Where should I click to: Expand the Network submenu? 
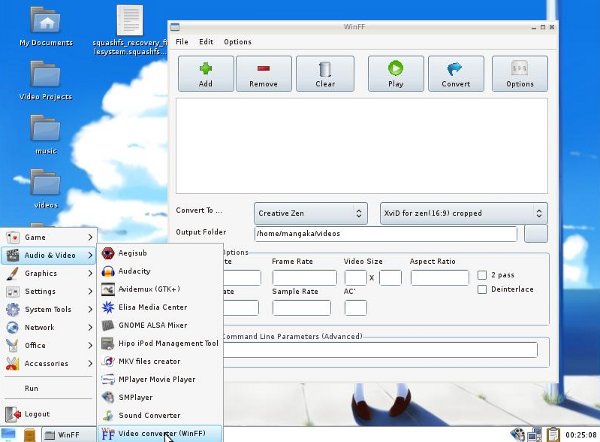[x=49, y=327]
